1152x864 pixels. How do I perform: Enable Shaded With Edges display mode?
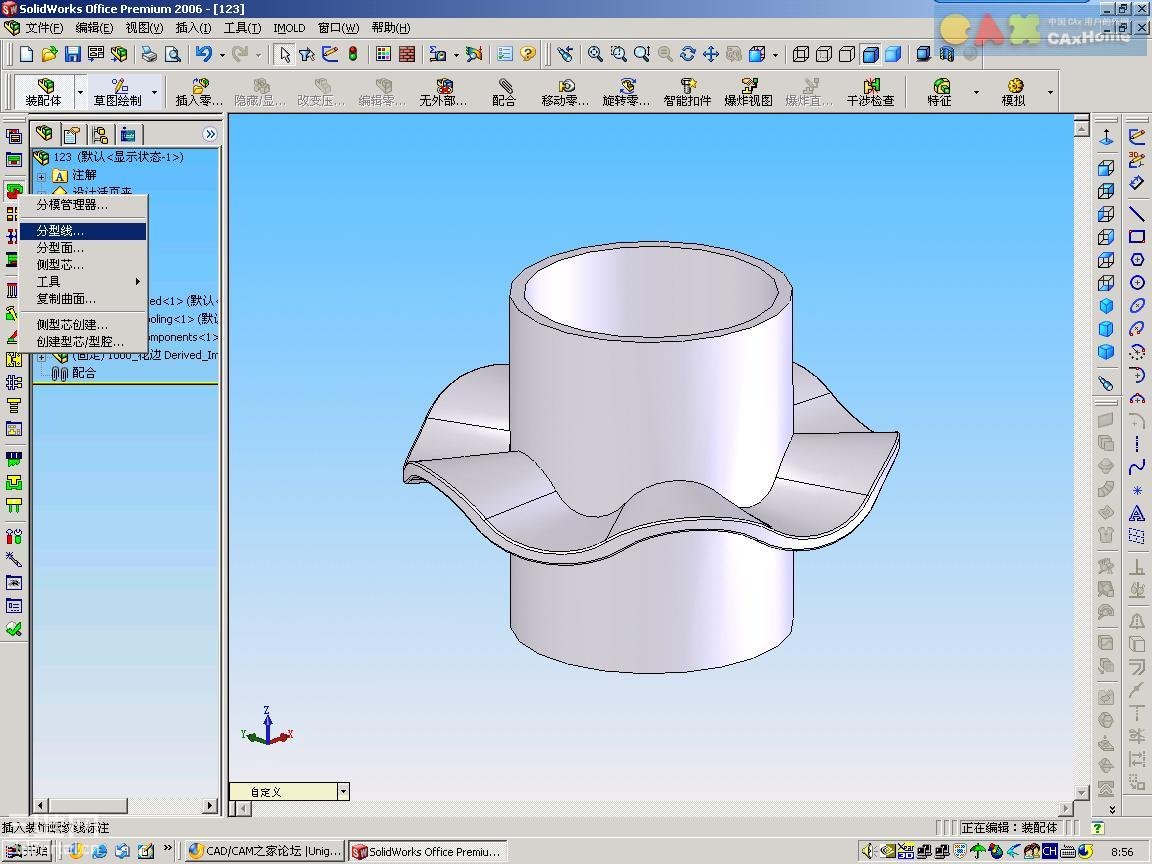[x=870, y=54]
